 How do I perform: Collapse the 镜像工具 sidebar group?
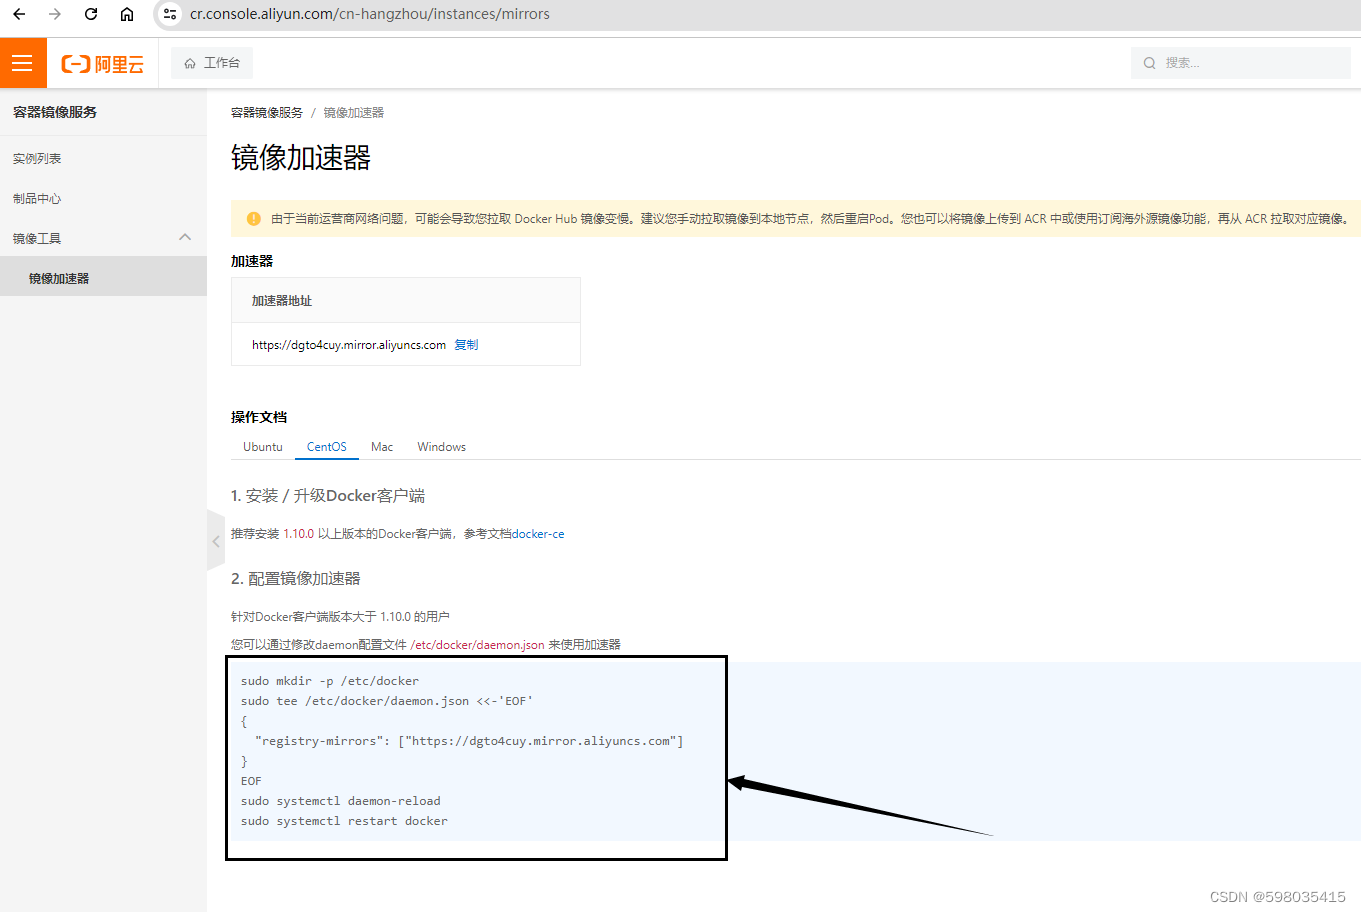click(103, 238)
